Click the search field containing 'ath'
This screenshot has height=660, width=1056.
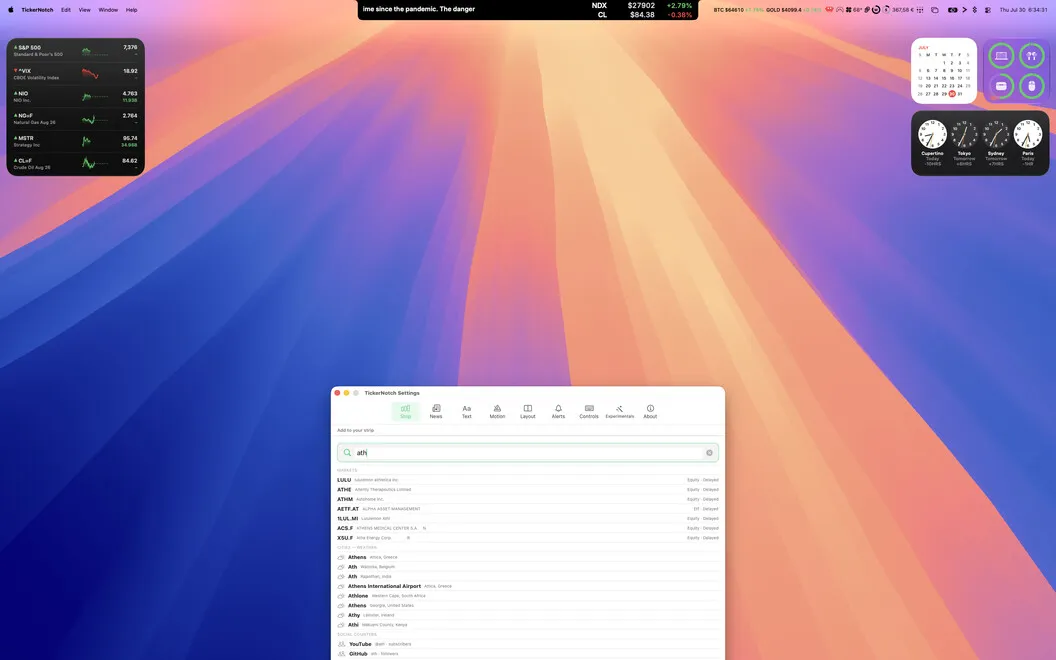pyautogui.click(x=528, y=453)
